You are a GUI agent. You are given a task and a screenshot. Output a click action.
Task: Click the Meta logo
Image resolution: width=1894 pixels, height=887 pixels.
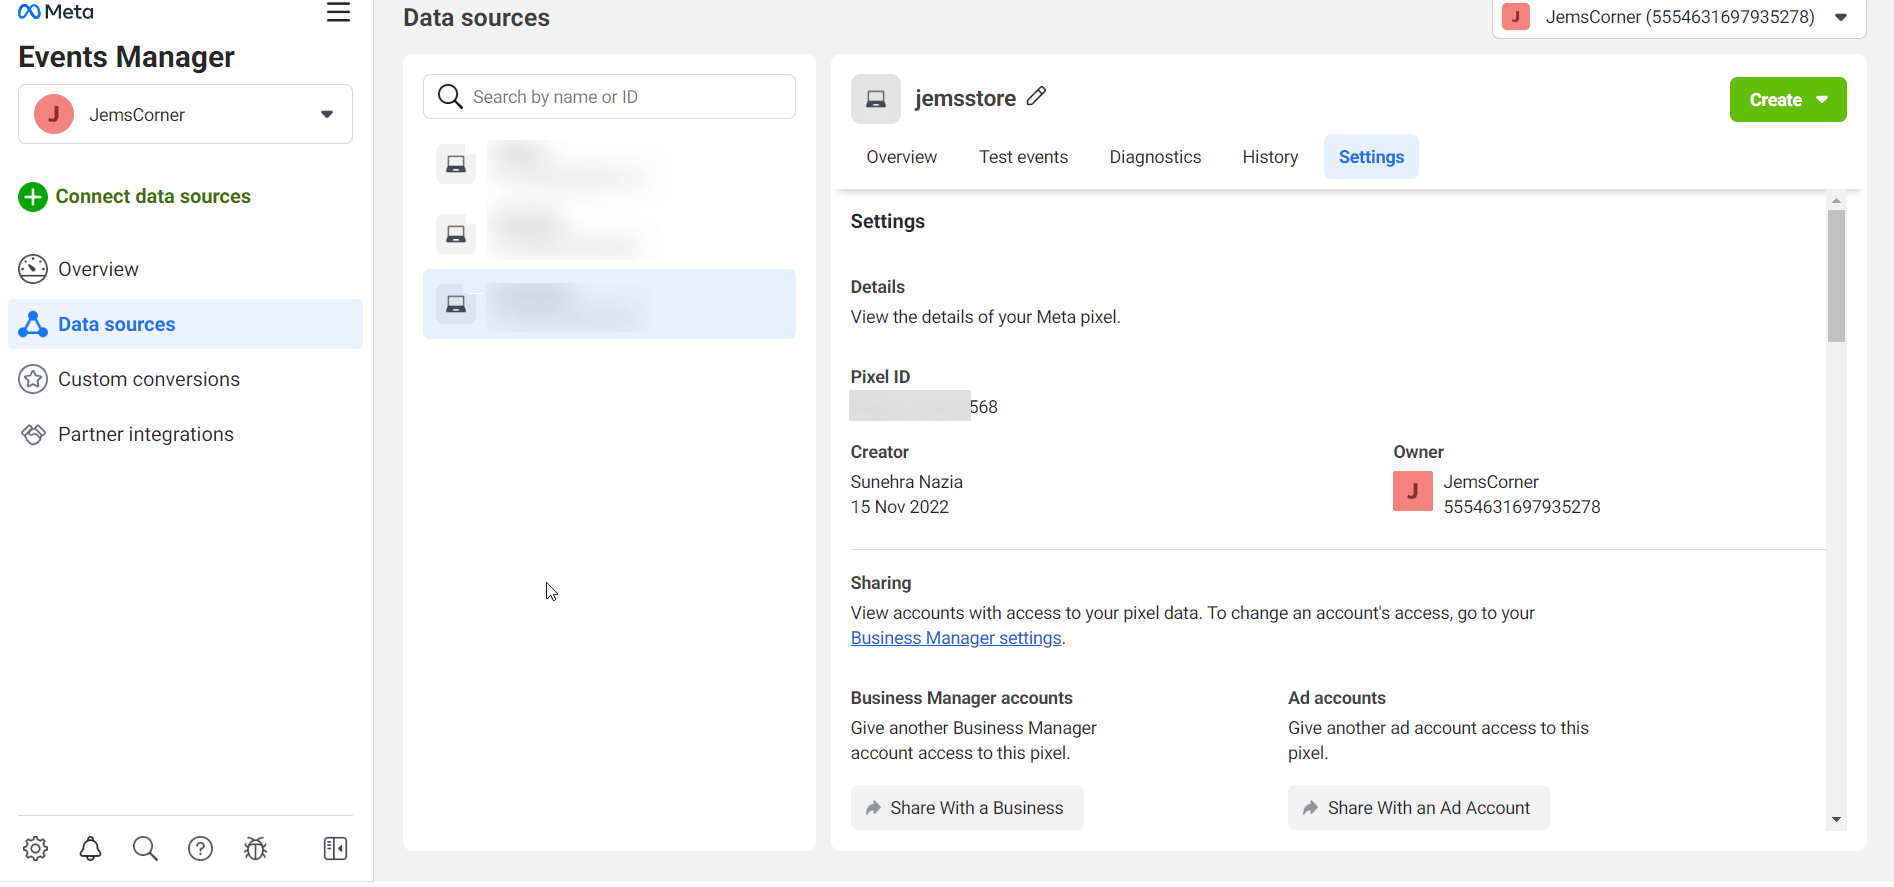click(56, 12)
